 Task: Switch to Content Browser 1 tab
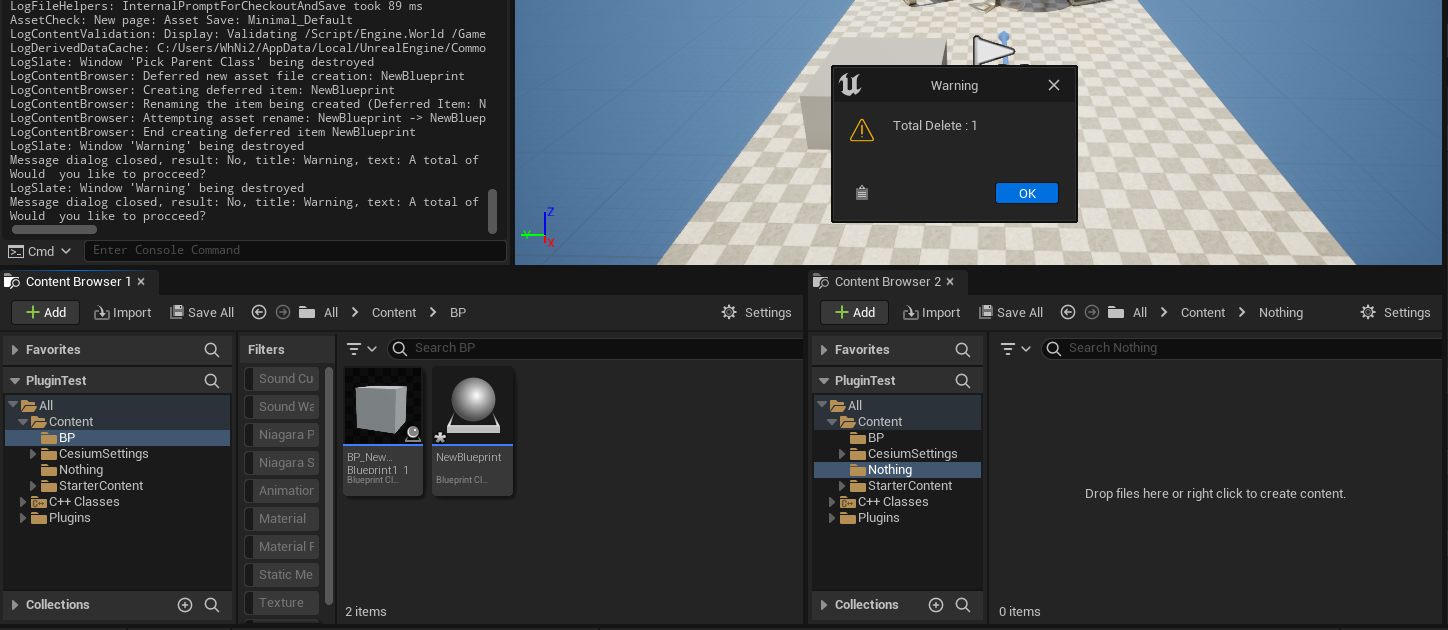pyautogui.click(x=77, y=282)
